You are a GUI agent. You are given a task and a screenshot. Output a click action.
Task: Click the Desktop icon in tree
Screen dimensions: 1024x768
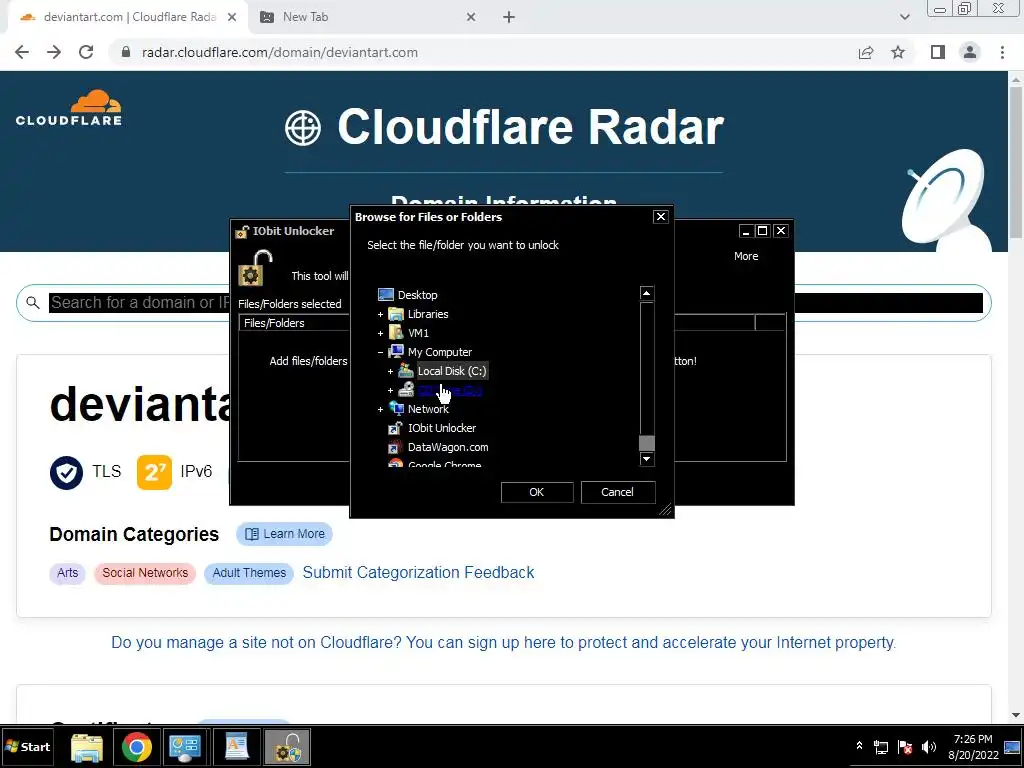(386, 295)
